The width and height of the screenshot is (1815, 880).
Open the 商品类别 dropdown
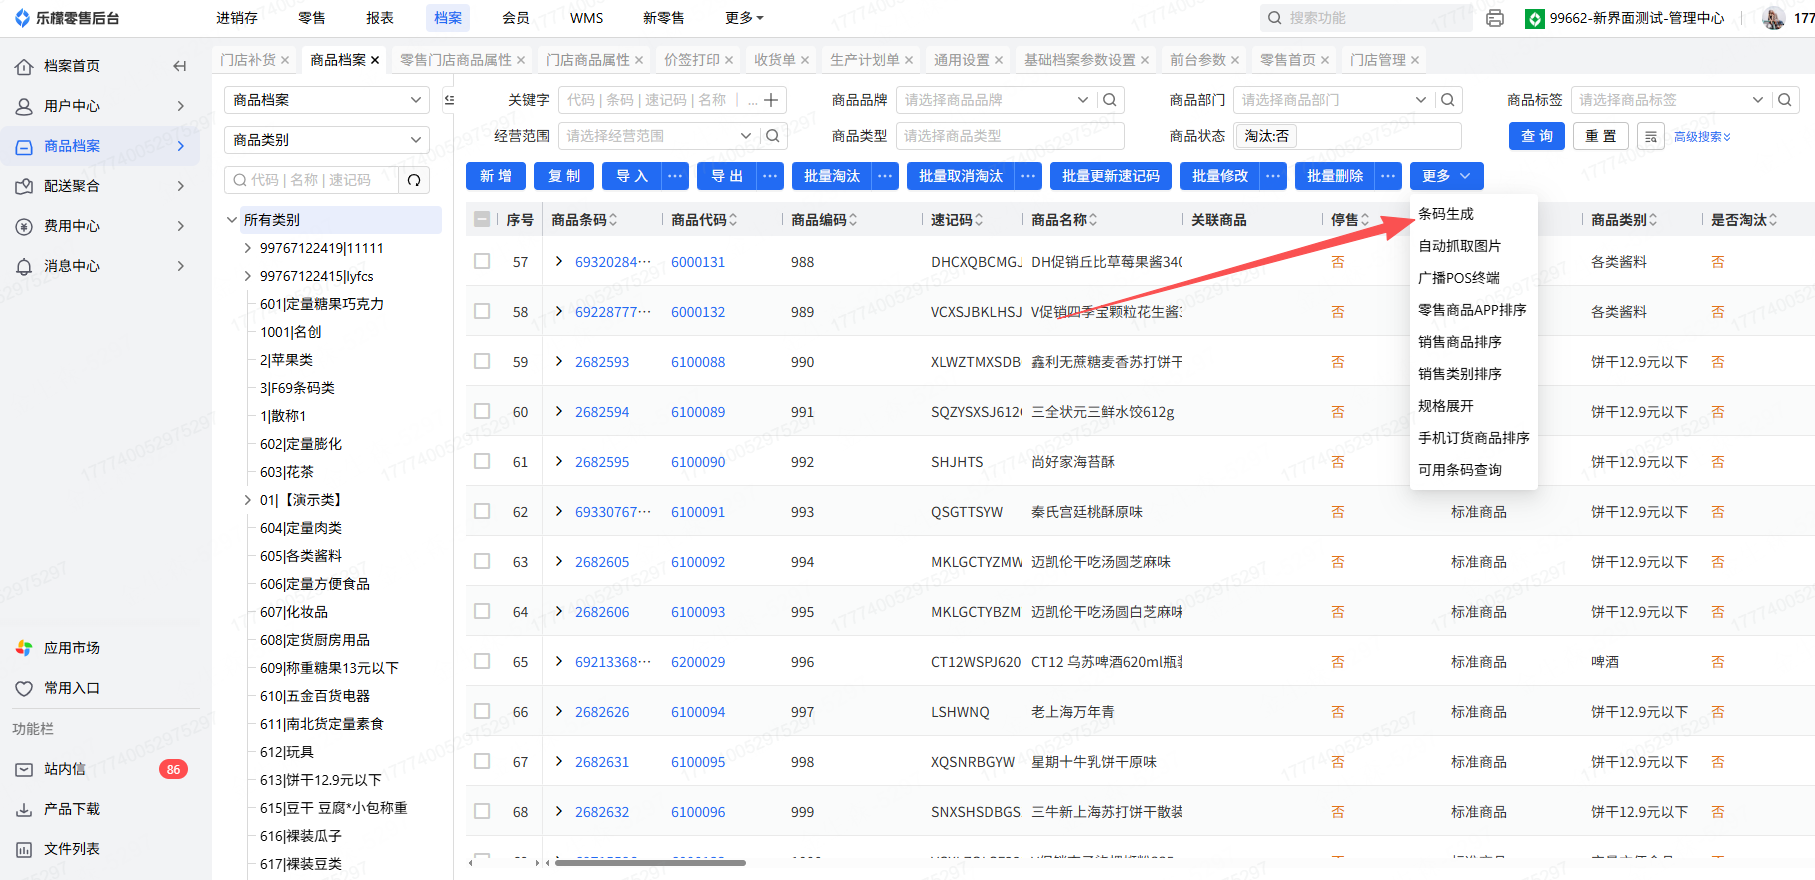(327, 140)
